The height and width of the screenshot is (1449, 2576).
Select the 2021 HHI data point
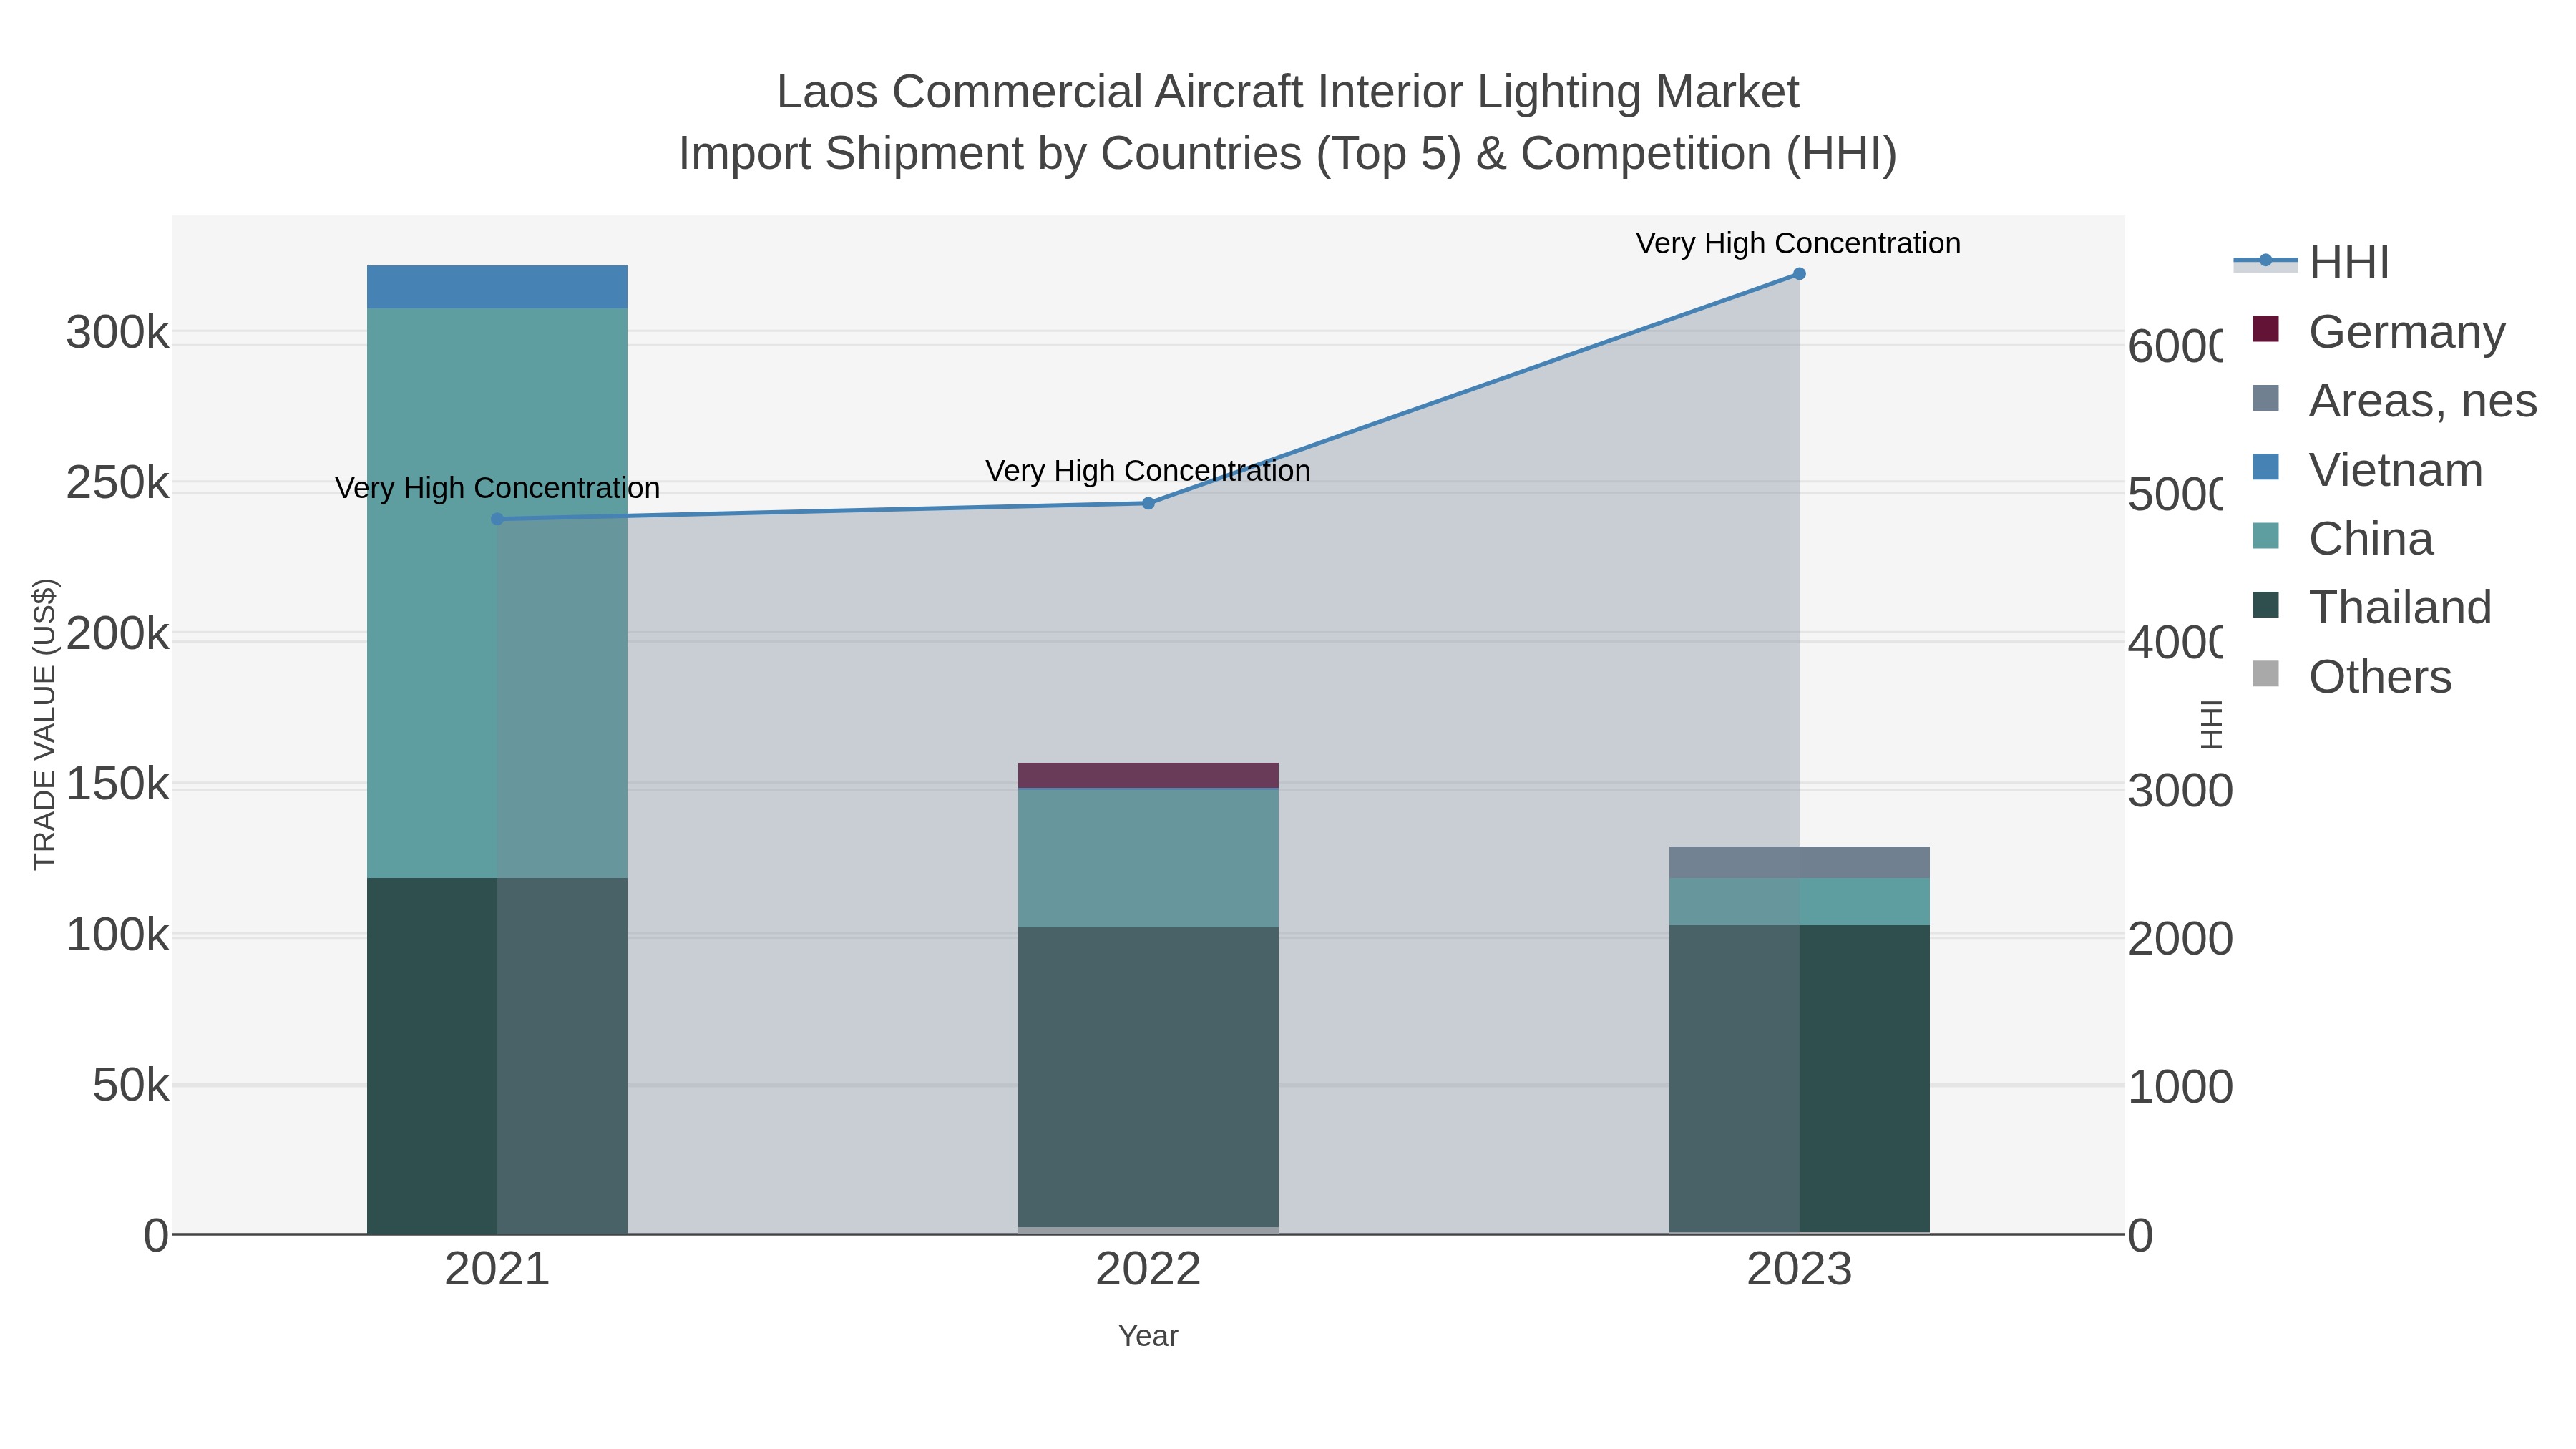click(497, 519)
